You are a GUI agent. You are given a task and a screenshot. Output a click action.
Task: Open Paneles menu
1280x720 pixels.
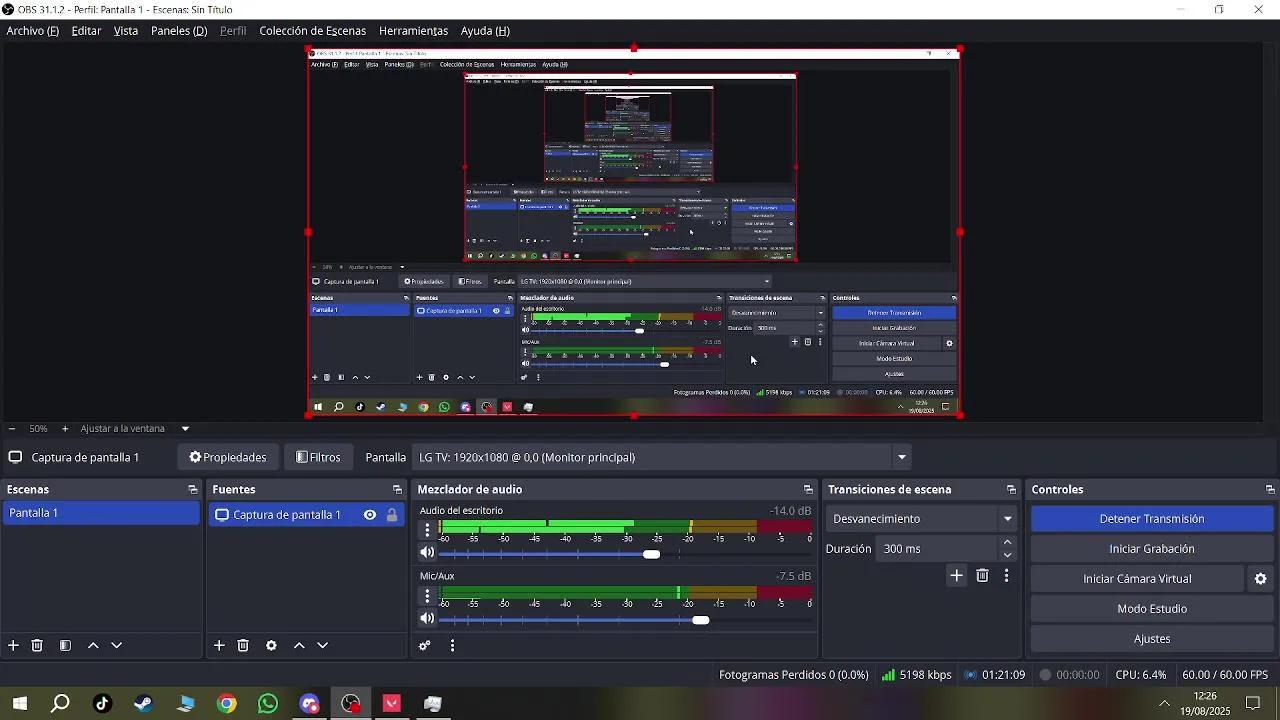pyautogui.click(x=179, y=31)
